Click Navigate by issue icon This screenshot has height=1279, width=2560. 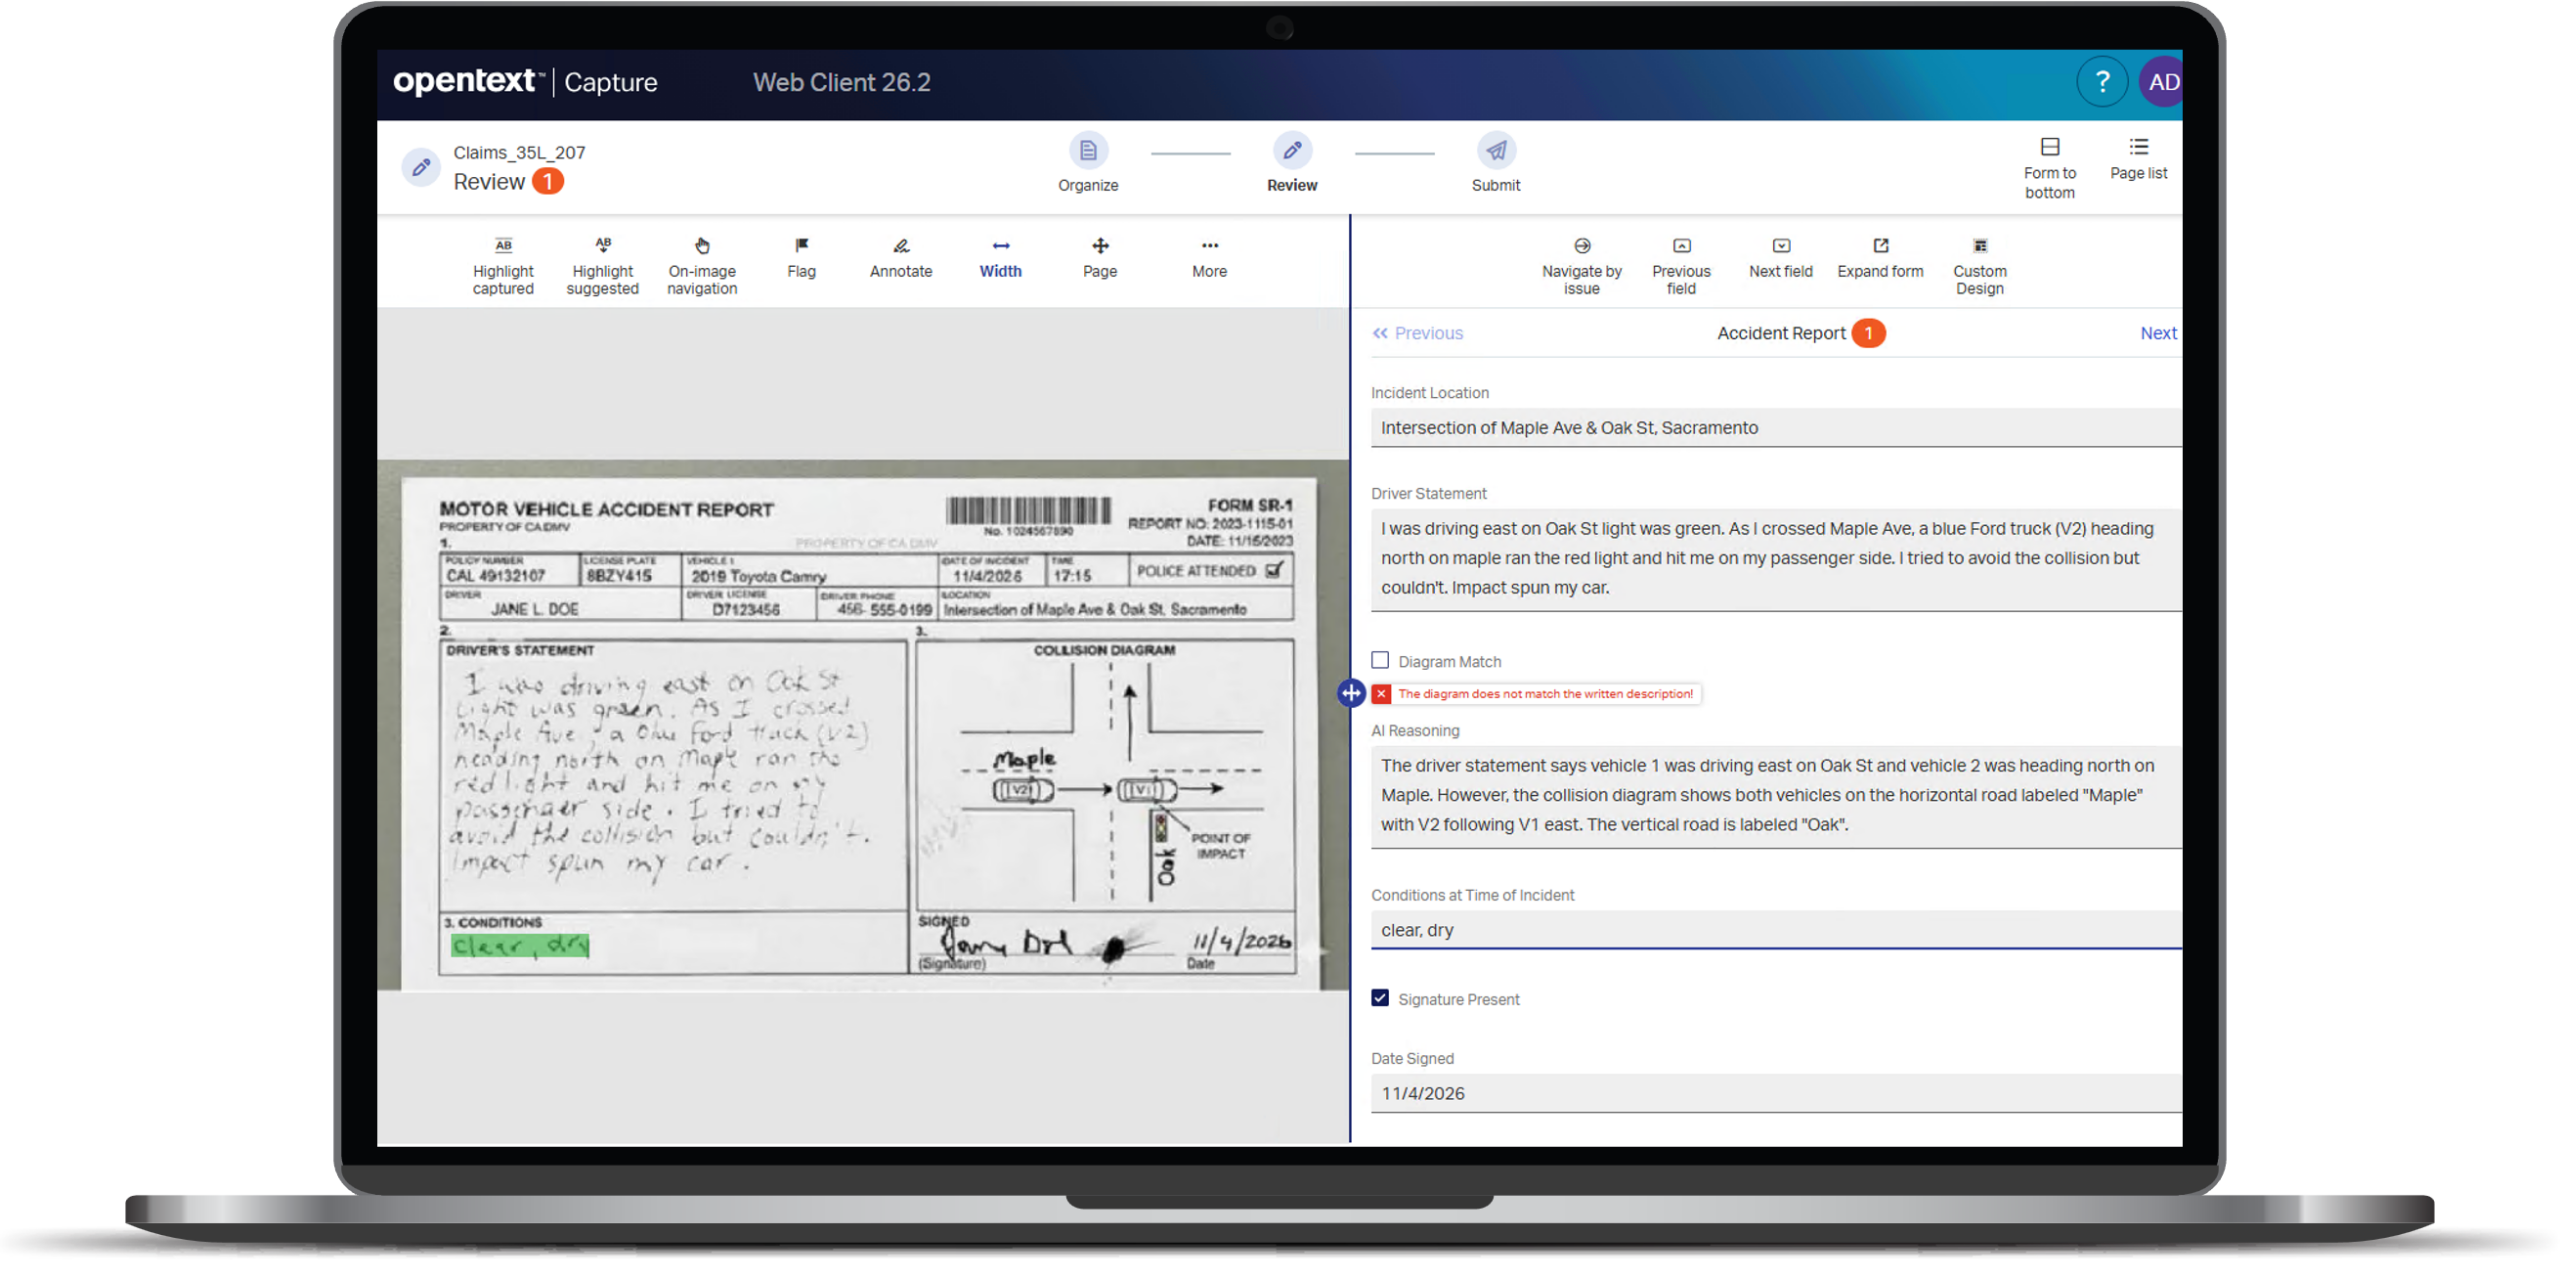pyautogui.click(x=1581, y=246)
